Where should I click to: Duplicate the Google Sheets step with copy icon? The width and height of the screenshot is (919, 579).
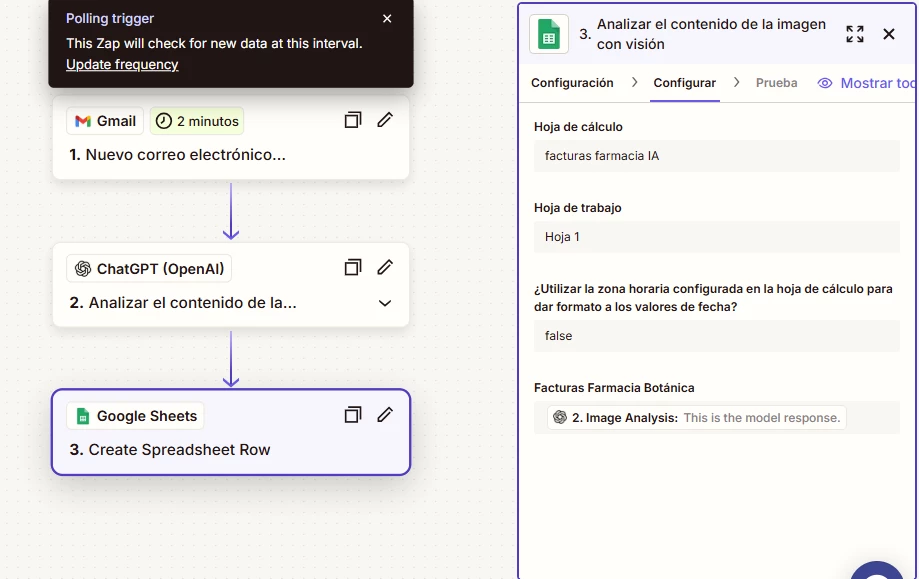pyautogui.click(x=353, y=415)
